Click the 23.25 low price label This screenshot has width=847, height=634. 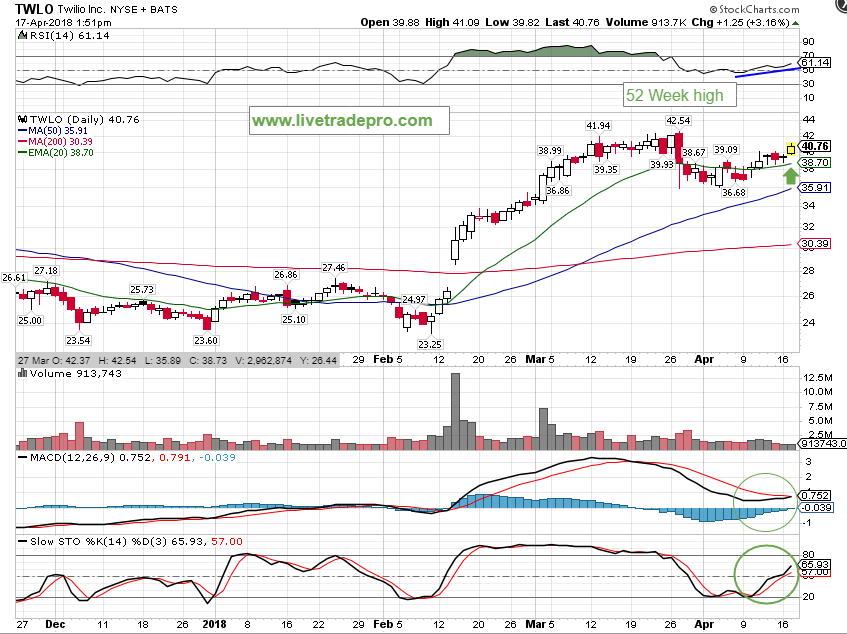pyautogui.click(x=430, y=343)
